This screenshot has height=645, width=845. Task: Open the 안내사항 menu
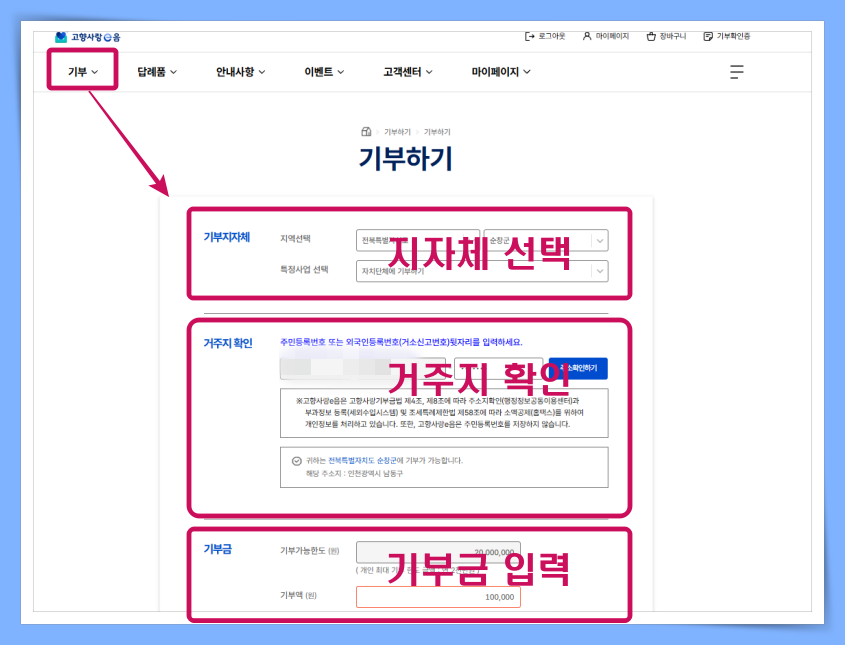click(240, 72)
